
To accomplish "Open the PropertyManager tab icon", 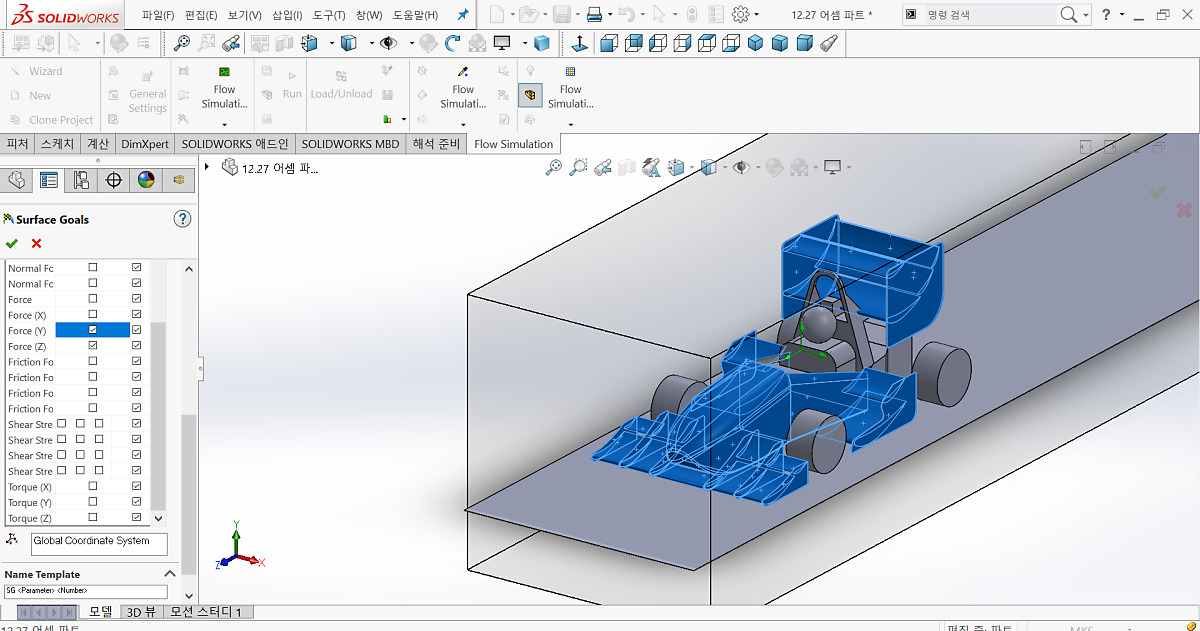I will 48,180.
